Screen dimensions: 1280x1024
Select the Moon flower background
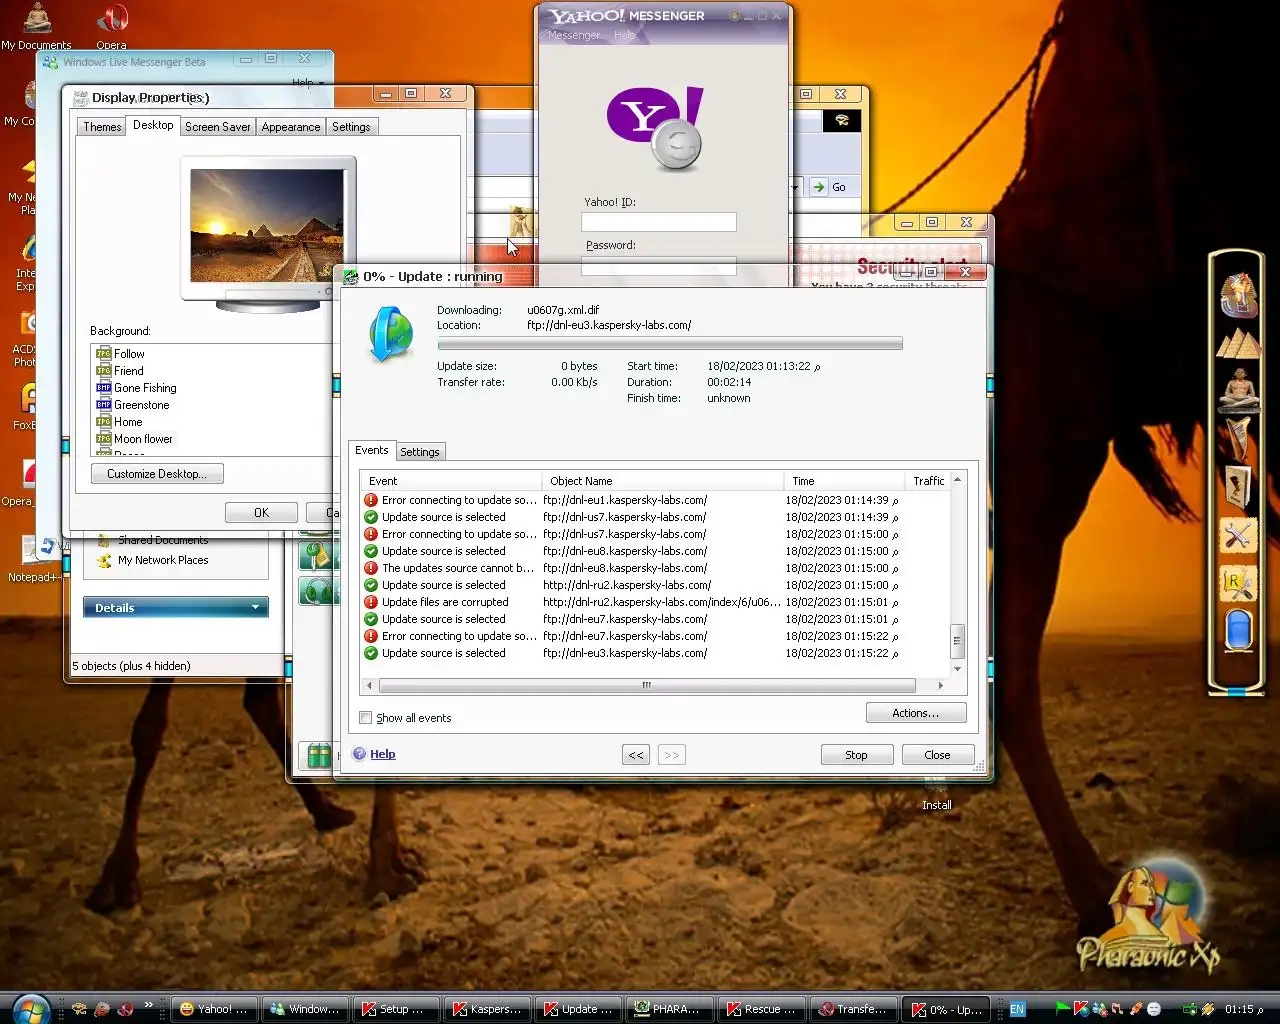134,439
